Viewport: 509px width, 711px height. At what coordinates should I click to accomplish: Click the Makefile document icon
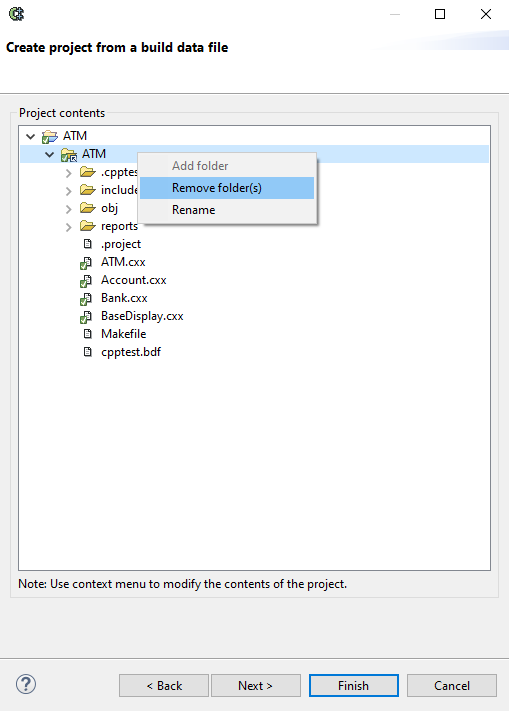[87, 334]
